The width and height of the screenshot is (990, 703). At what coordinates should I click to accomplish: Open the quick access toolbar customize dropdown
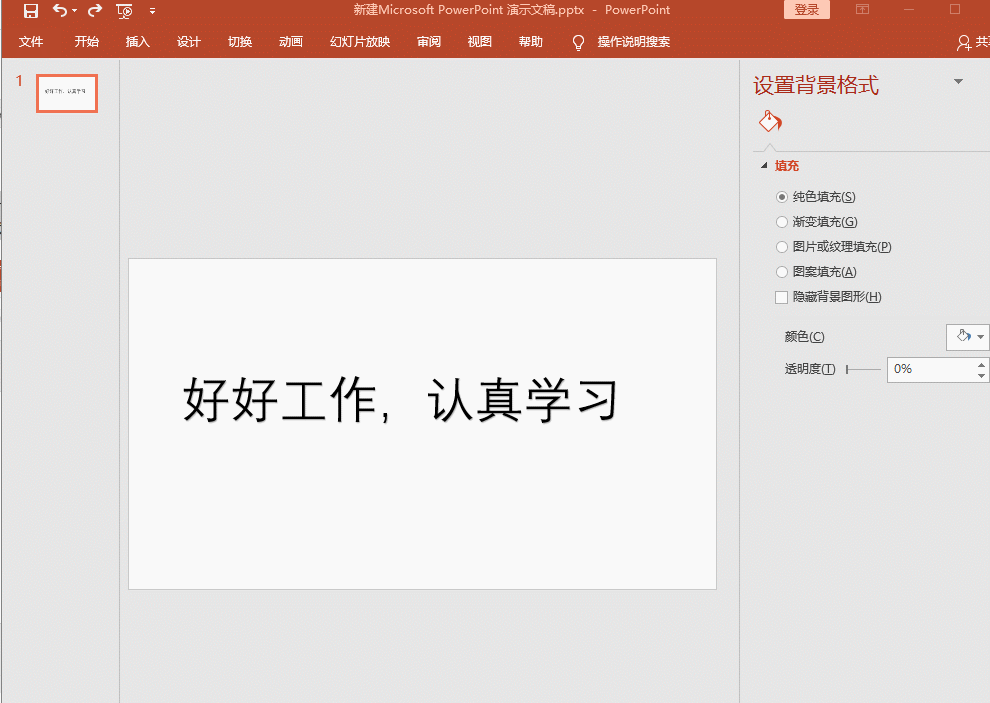pyautogui.click(x=153, y=10)
